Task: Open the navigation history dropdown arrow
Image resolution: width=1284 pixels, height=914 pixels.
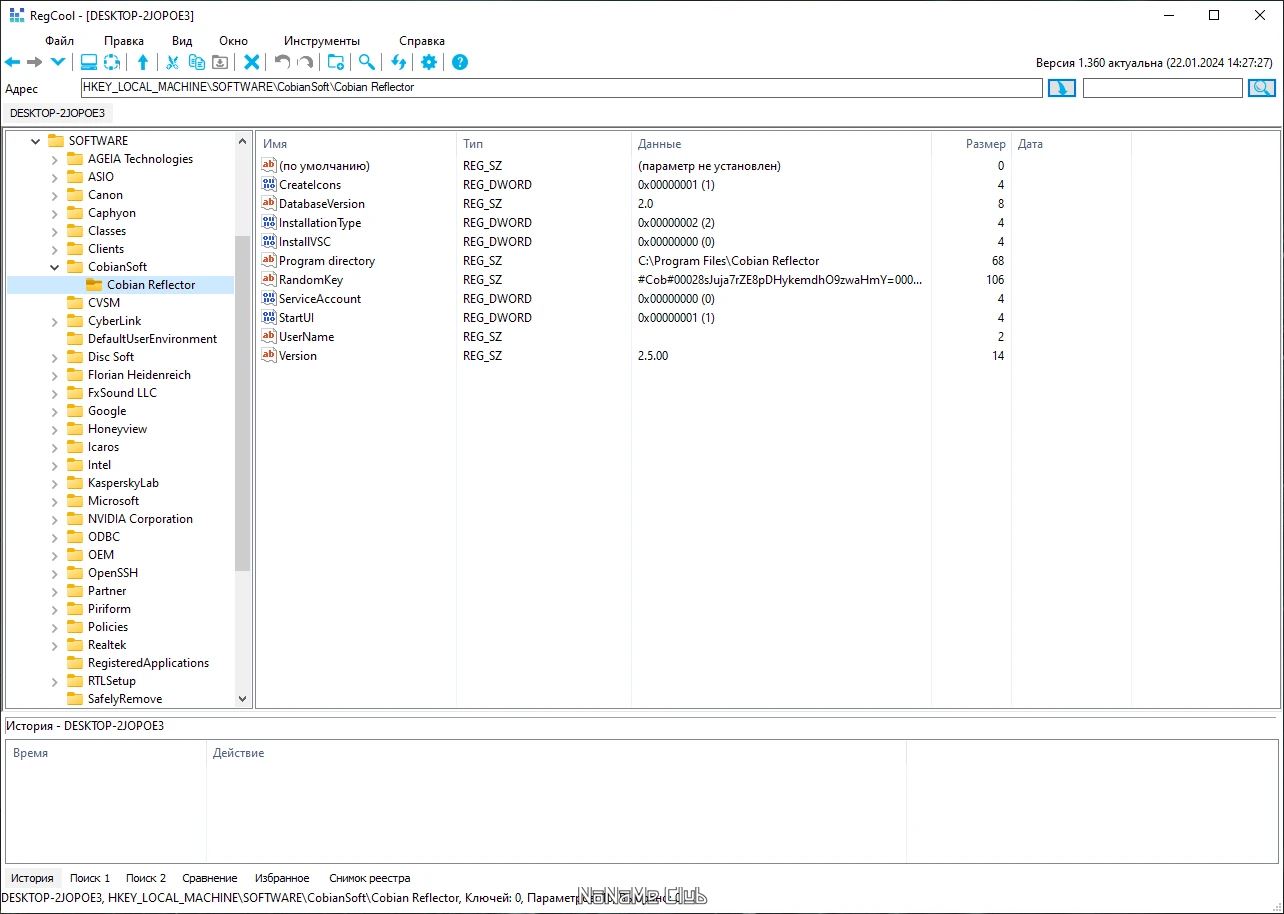Action: pyautogui.click(x=58, y=62)
